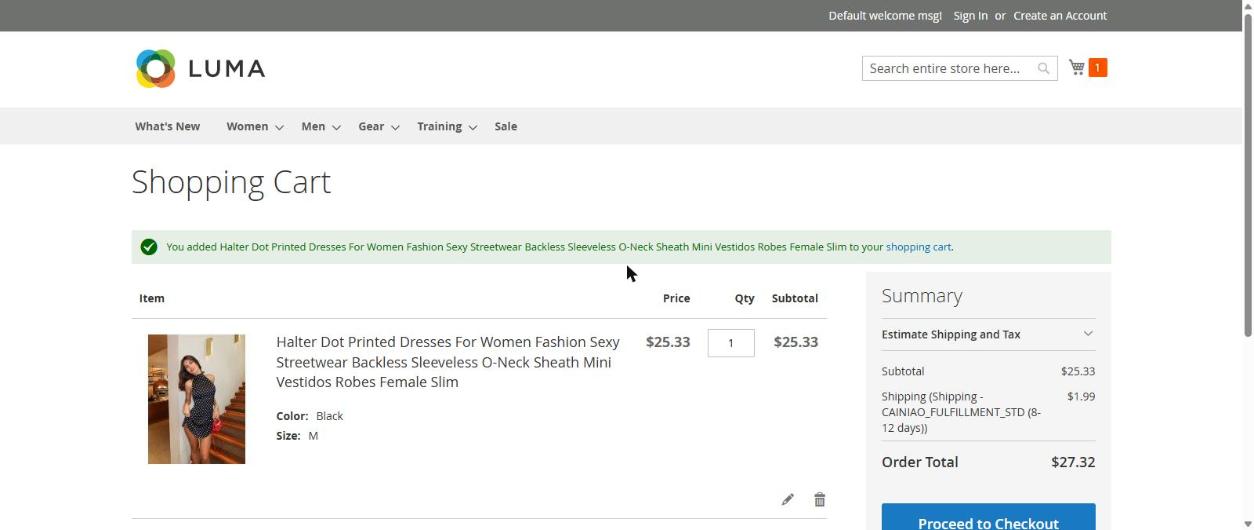Open the mini cart icon
Image resolution: width=1254 pixels, height=530 pixels.
point(1077,67)
